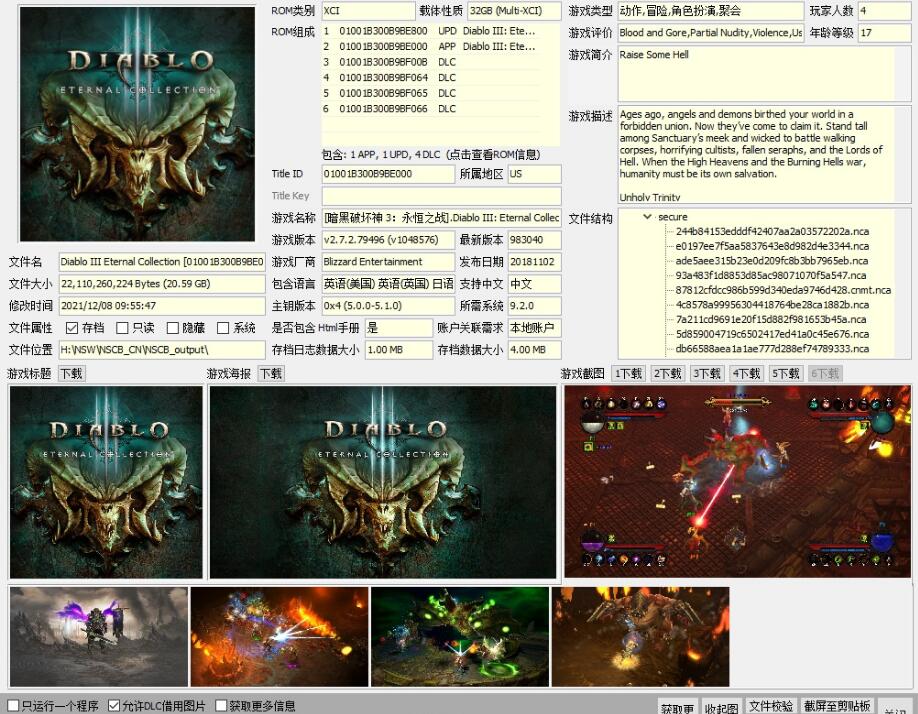918x714 pixels.
Task: Click the 文件校验 button
Action: coord(770,706)
